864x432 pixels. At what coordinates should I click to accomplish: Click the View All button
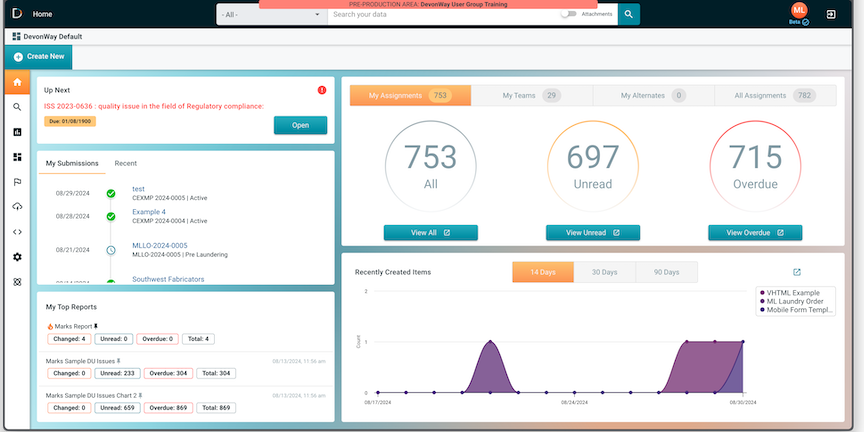(x=431, y=233)
